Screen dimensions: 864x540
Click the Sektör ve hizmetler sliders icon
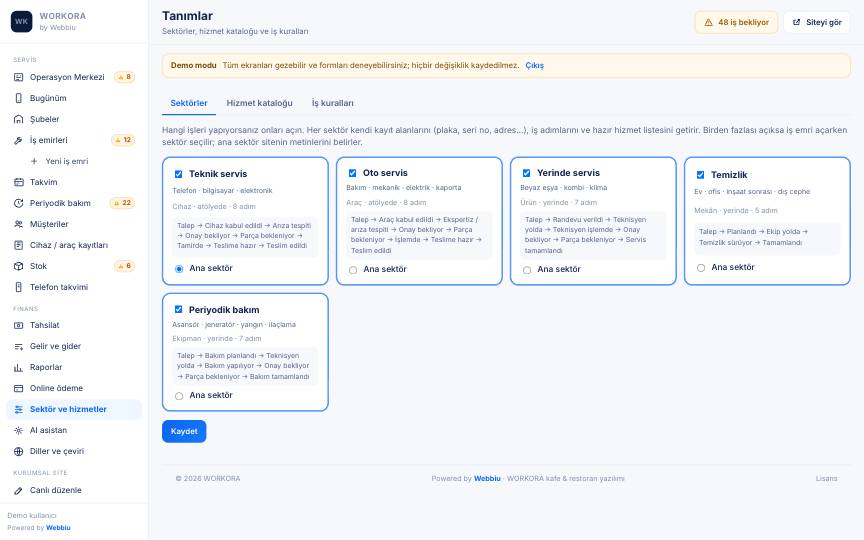[x=18, y=409]
